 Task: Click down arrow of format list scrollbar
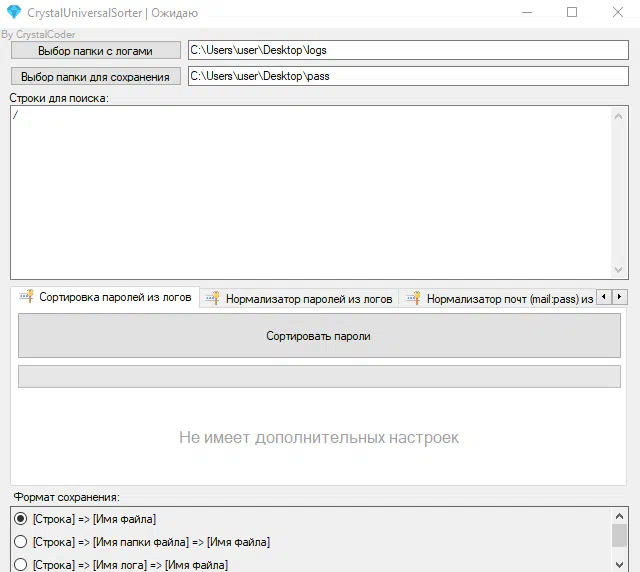tap(619, 565)
